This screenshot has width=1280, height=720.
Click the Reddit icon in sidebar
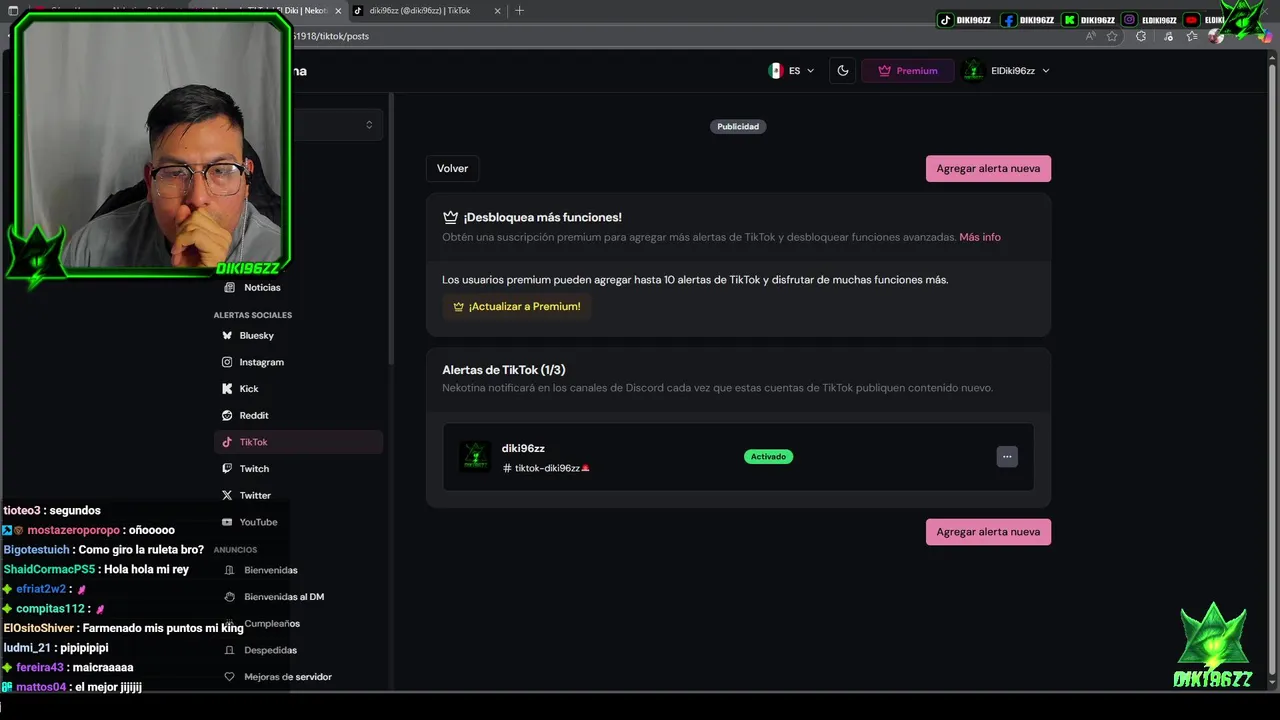coord(227,415)
